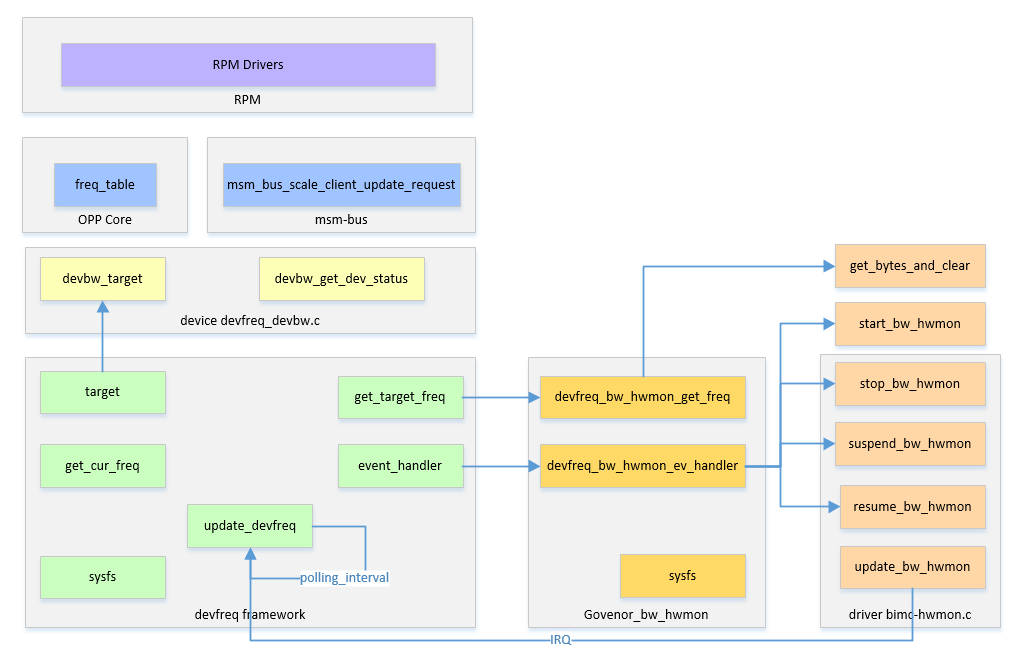This screenshot has height=658, width=1020.
Task: Select the devbw_get_dev_status block
Action: pos(341,279)
